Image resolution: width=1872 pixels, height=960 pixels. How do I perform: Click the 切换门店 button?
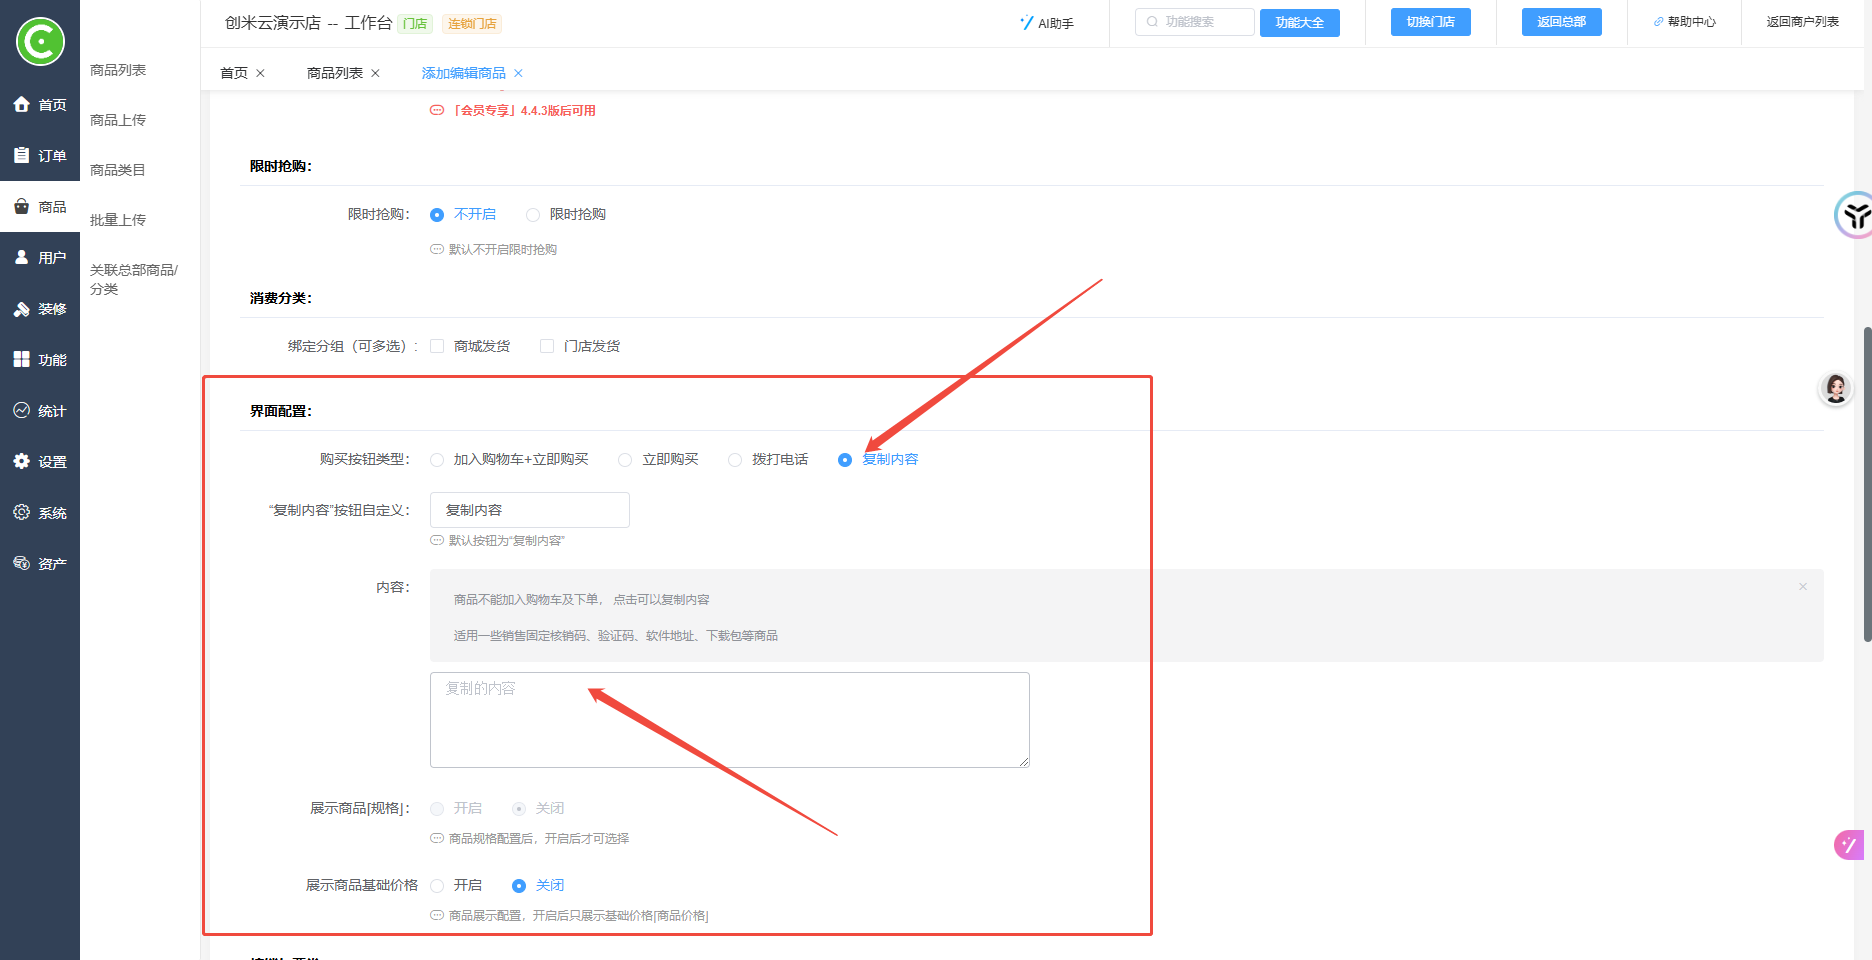(1430, 22)
